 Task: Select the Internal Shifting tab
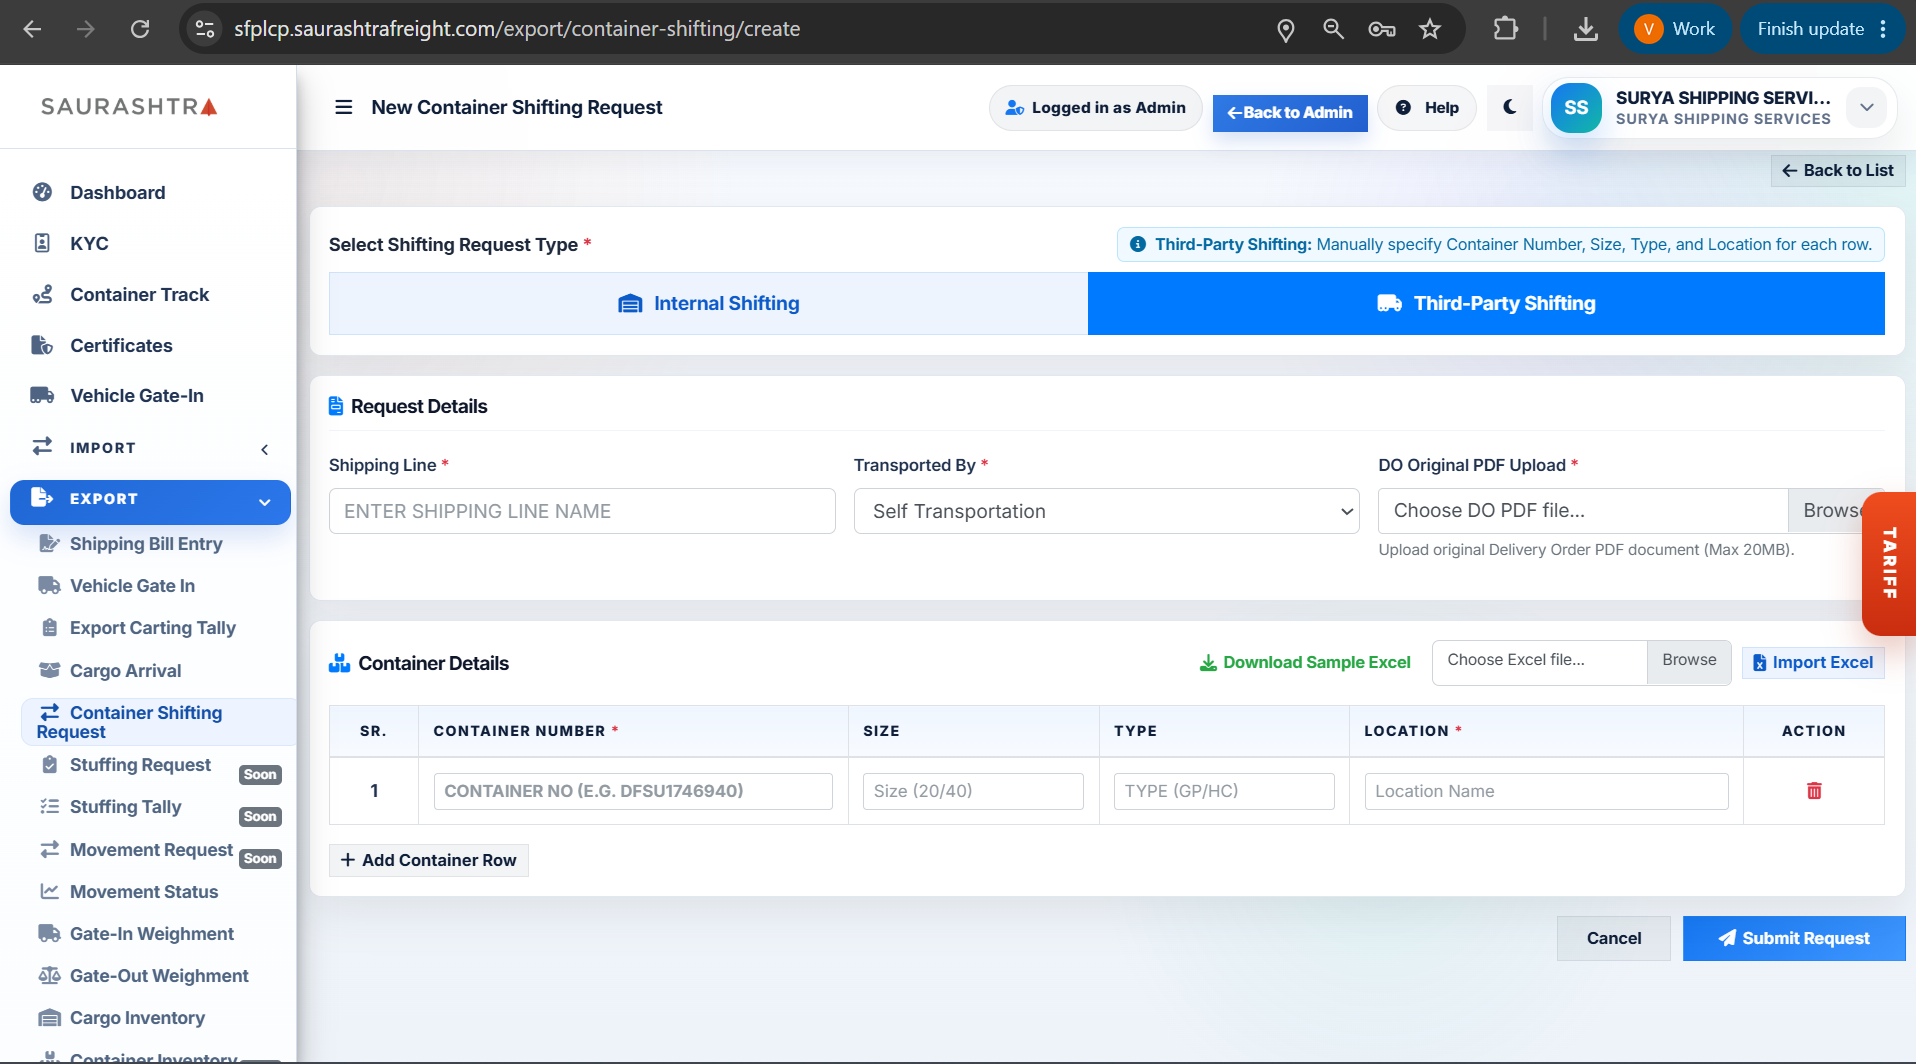pyautogui.click(x=708, y=303)
